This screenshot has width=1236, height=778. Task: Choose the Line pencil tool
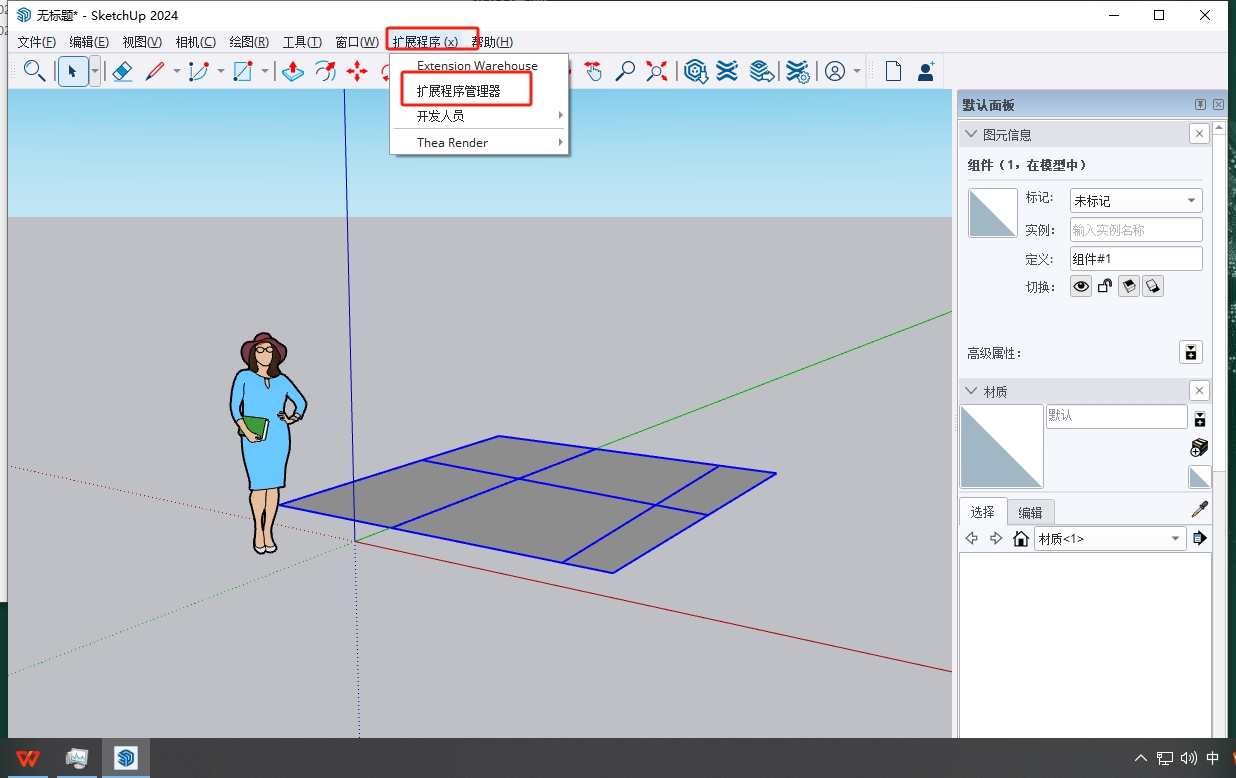click(x=155, y=71)
